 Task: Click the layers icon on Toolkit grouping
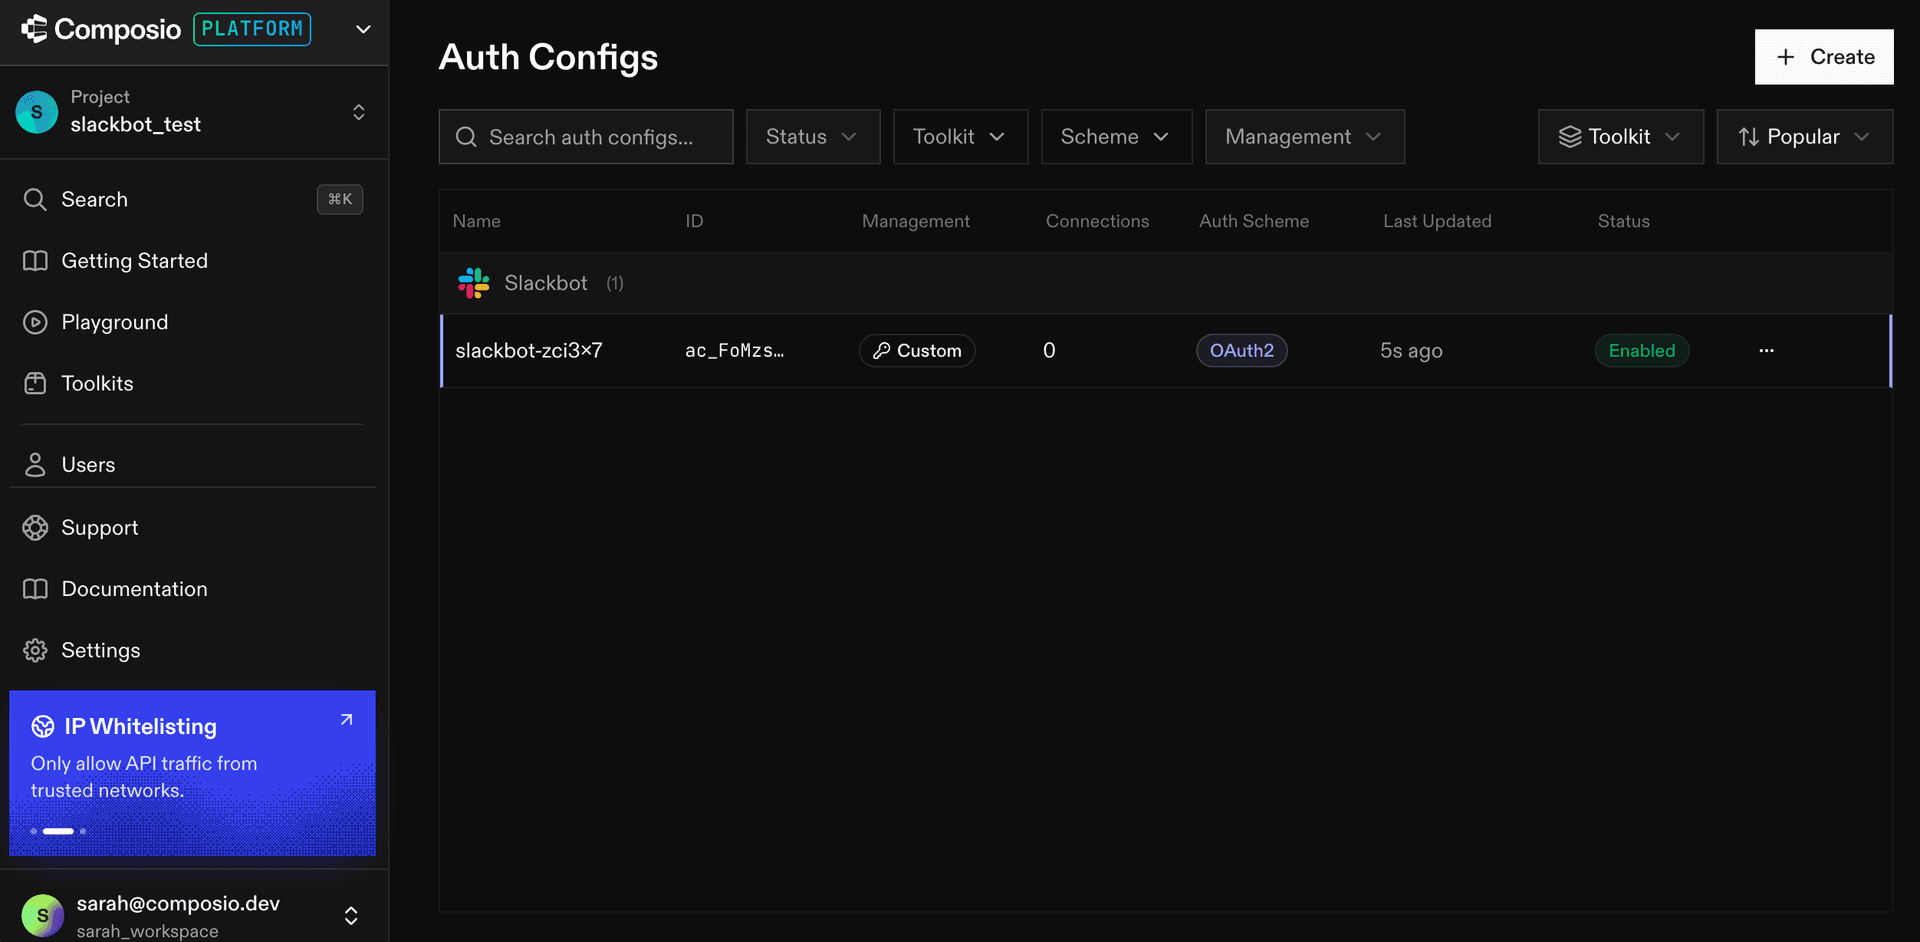(x=1570, y=137)
